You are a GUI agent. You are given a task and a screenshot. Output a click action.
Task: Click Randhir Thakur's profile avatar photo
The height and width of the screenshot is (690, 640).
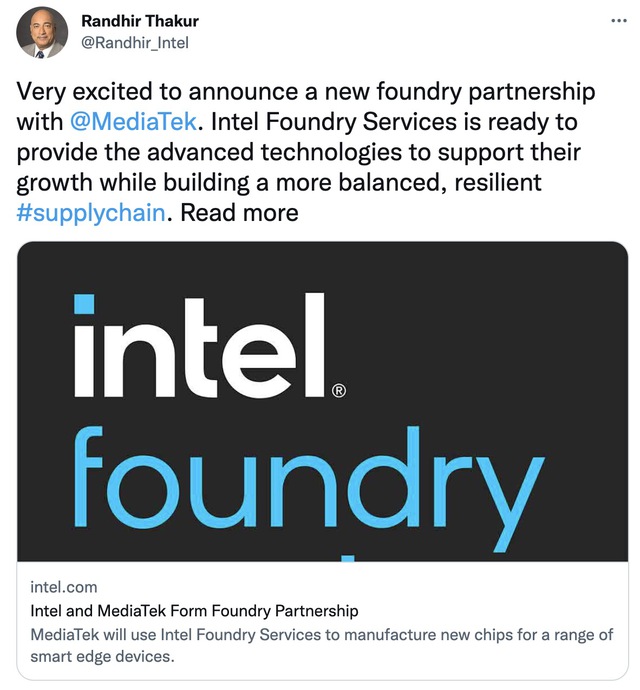click(42, 33)
